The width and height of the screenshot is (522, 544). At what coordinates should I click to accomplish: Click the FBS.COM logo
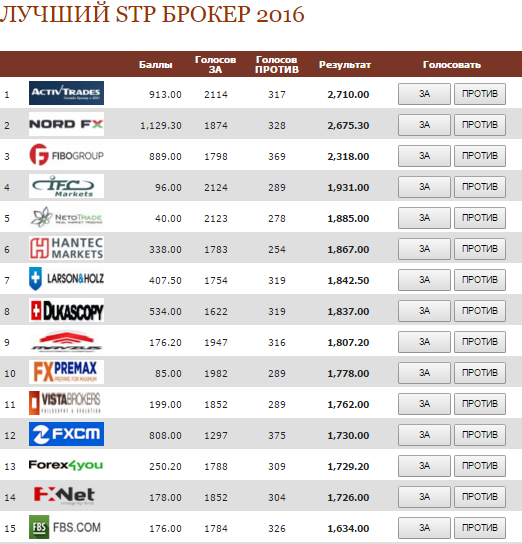65,527
